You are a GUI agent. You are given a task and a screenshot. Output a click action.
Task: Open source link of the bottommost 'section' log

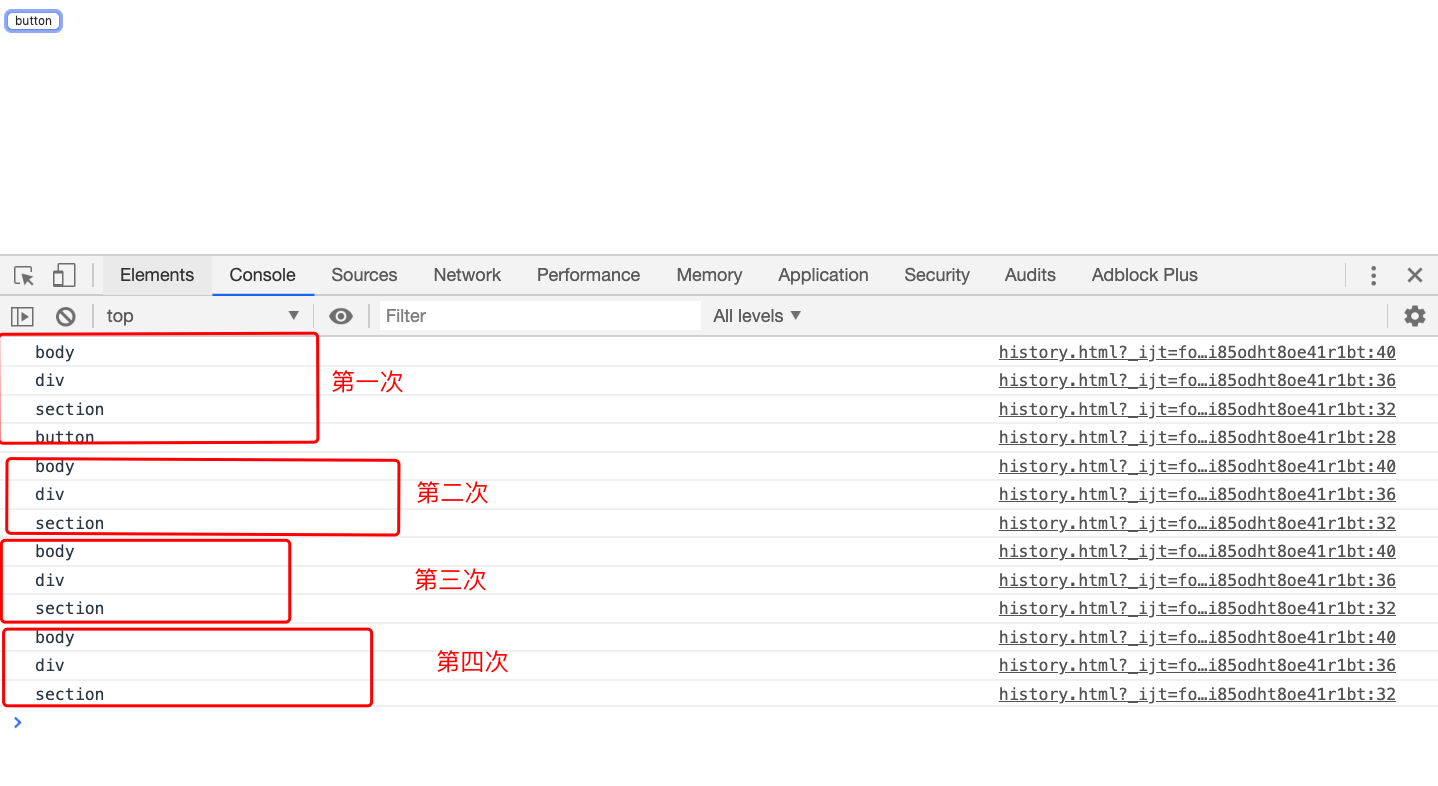click(1197, 694)
